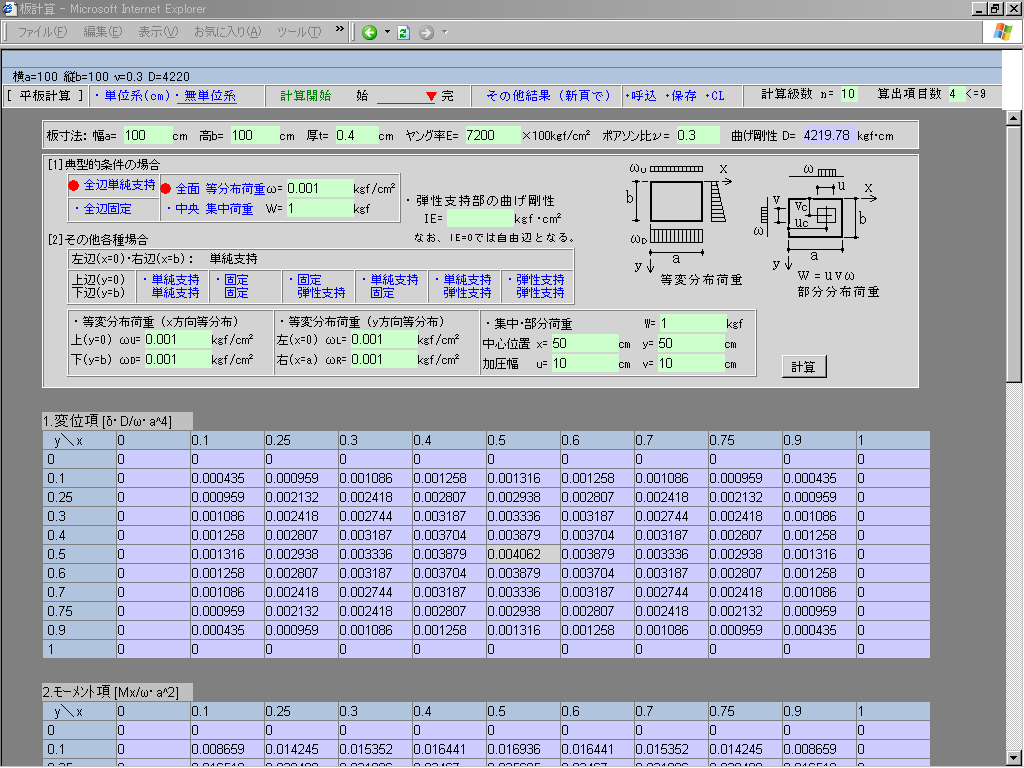Click the browser Forward arrow icon
Image resolution: width=1024 pixels, height=768 pixels.
click(427, 32)
